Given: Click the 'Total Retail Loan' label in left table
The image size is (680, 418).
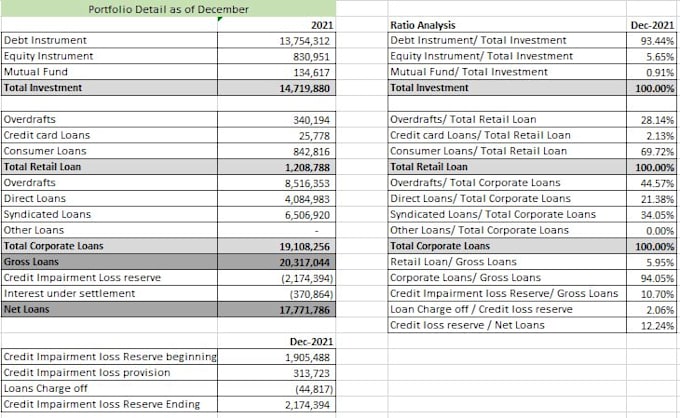Looking at the screenshot, I should tap(109, 167).
